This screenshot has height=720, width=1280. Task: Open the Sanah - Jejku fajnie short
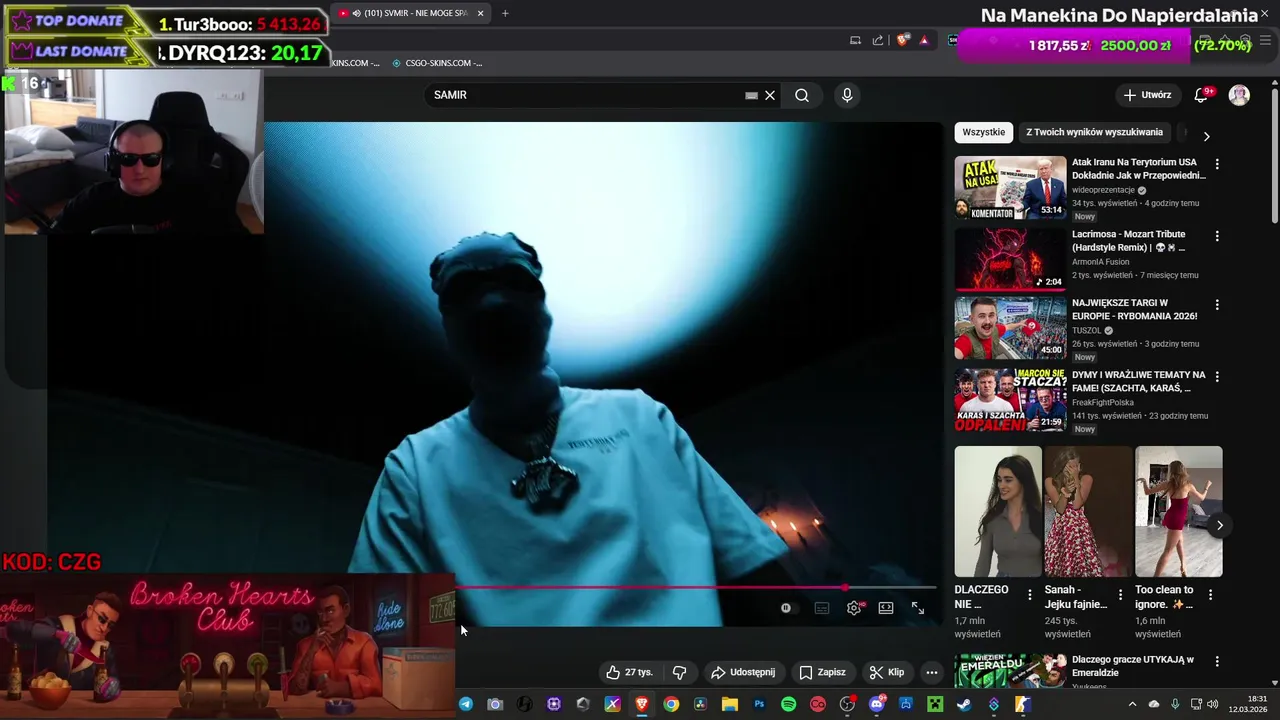1088,511
